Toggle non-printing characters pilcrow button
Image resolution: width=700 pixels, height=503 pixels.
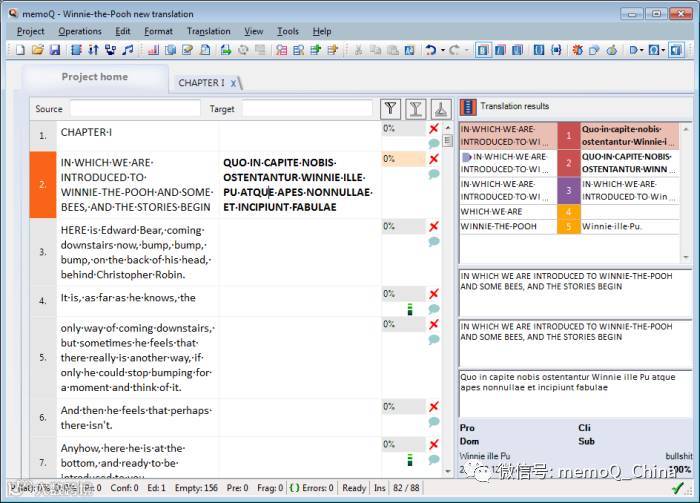pos(677,50)
